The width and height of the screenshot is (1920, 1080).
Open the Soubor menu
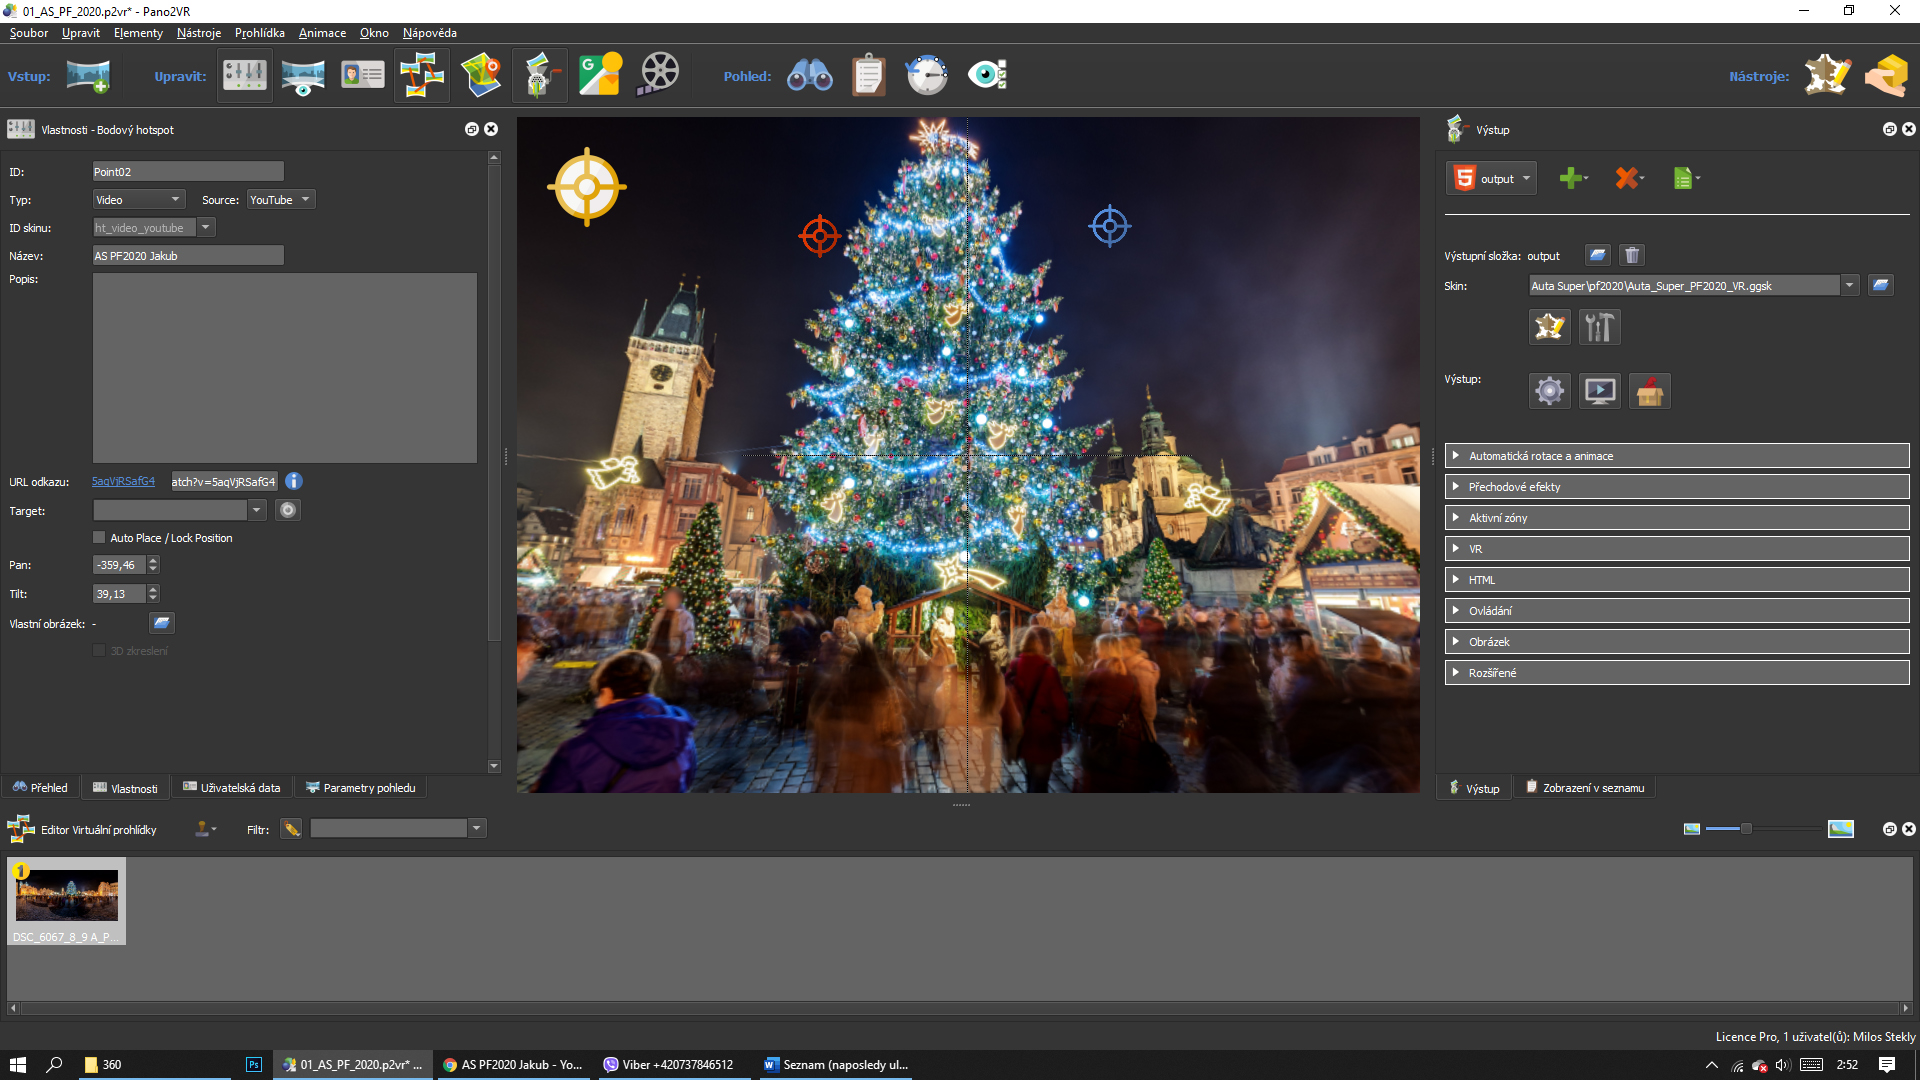[29, 33]
